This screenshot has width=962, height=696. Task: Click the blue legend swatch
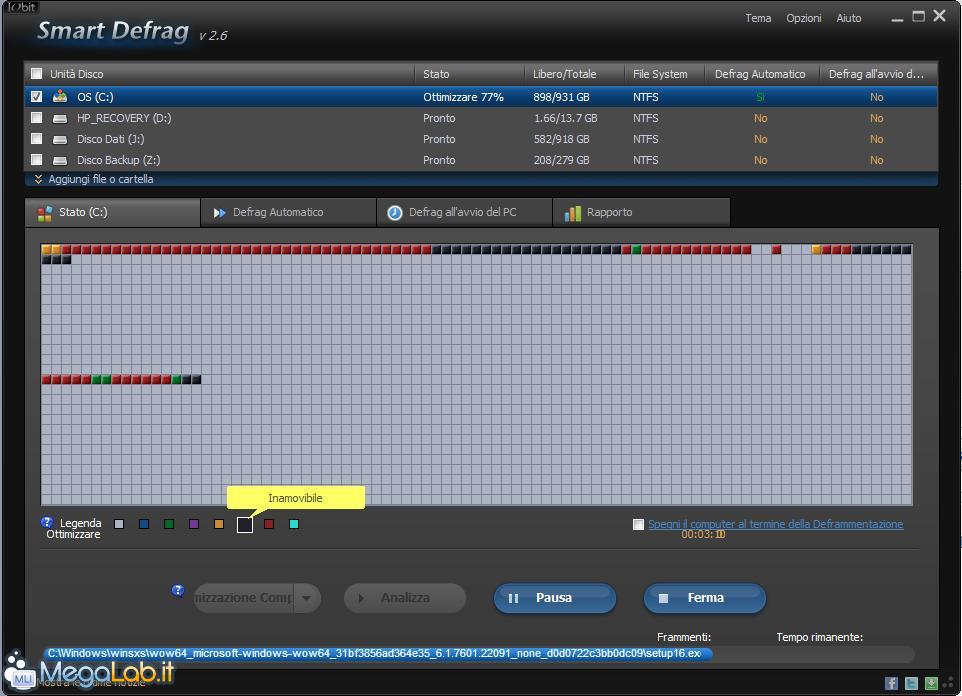[144, 524]
